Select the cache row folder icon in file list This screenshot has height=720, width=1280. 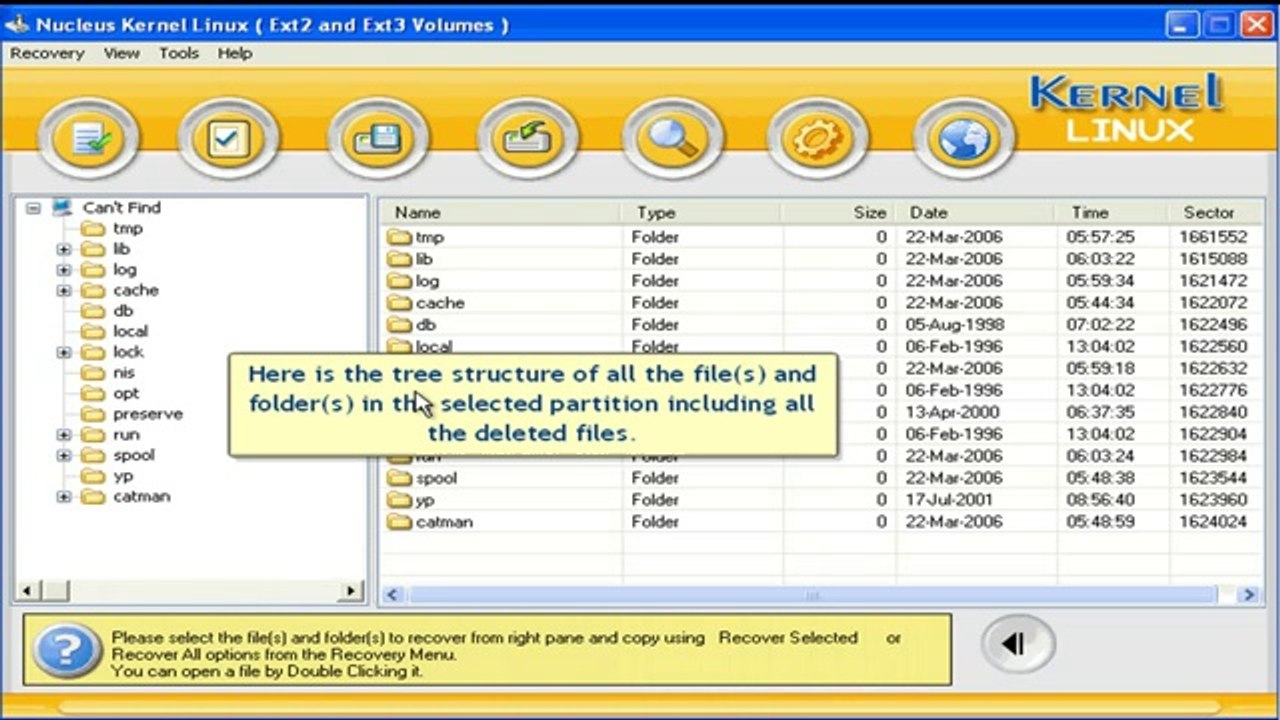400,303
